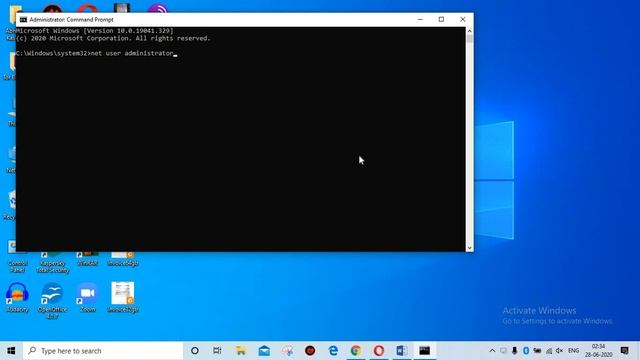Close the Command Prompt window
The height and width of the screenshot is (360, 640).
pyautogui.click(x=462, y=19)
